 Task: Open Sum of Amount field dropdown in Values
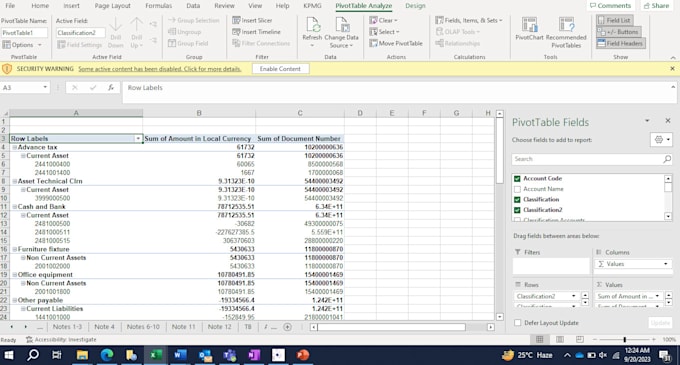click(657, 296)
